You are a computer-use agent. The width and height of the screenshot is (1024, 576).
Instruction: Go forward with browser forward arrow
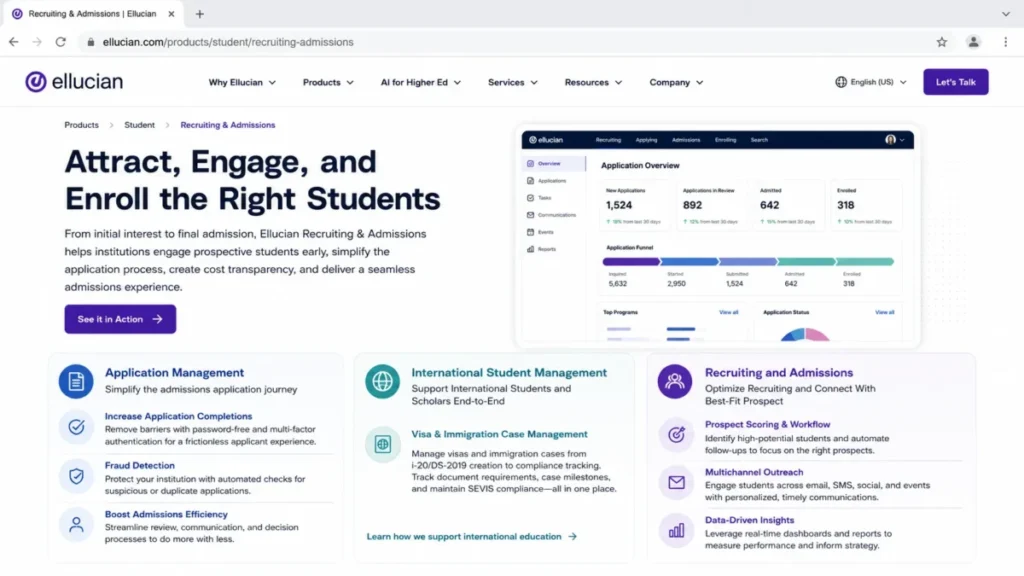point(37,42)
